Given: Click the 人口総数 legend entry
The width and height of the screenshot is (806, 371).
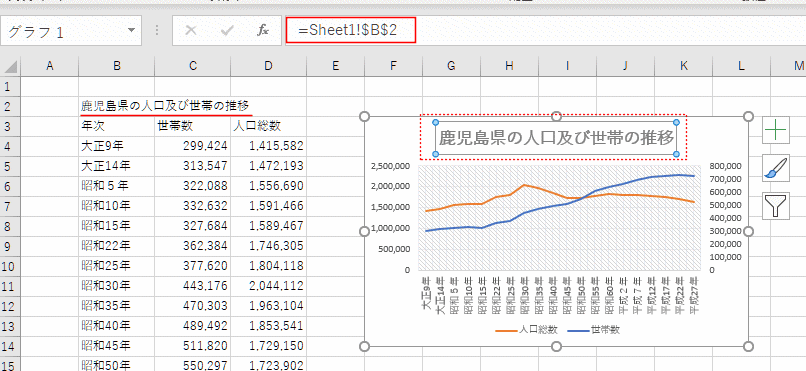Looking at the screenshot, I should click(527, 329).
